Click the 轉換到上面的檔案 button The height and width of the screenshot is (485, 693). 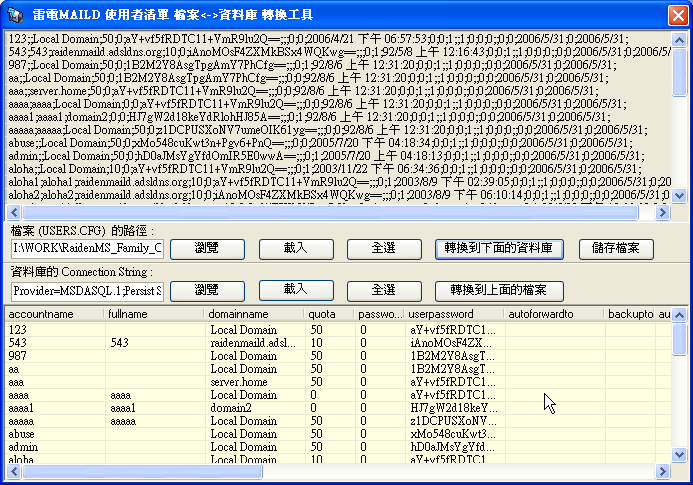point(498,289)
